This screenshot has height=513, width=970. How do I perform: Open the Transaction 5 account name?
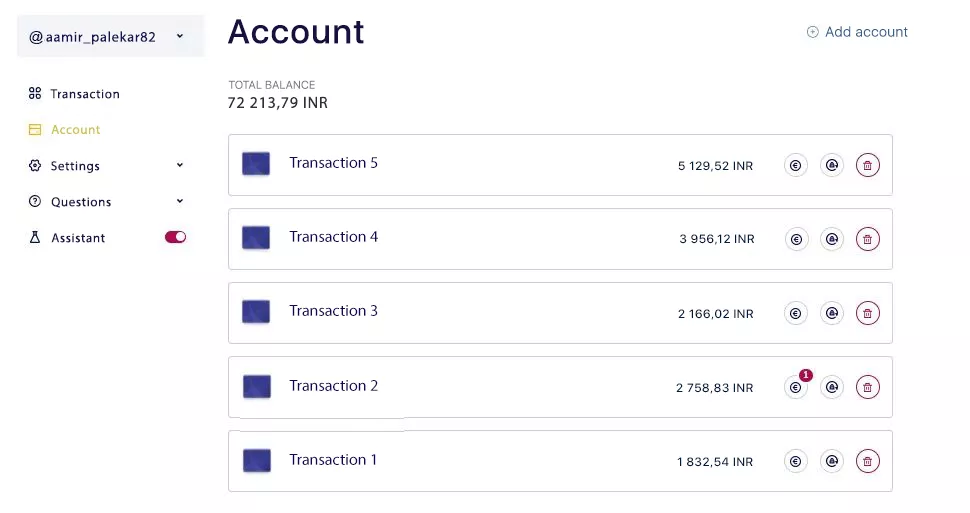tap(333, 163)
